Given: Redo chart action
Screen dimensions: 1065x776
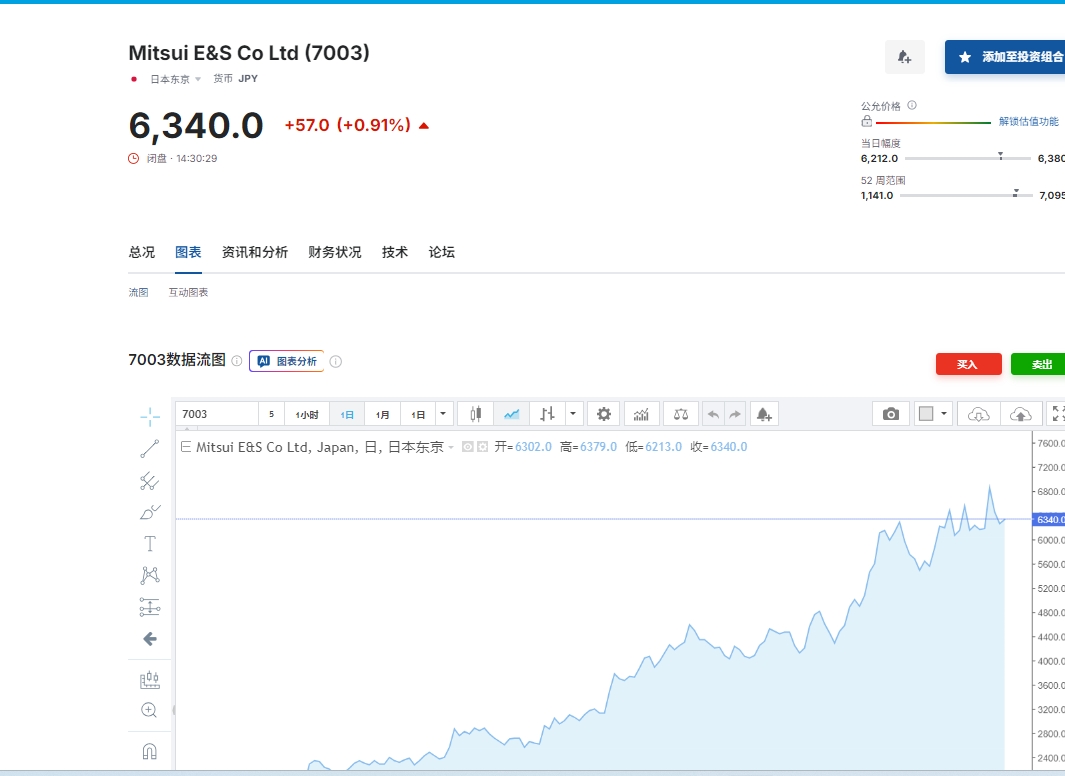Looking at the screenshot, I should click(x=735, y=414).
